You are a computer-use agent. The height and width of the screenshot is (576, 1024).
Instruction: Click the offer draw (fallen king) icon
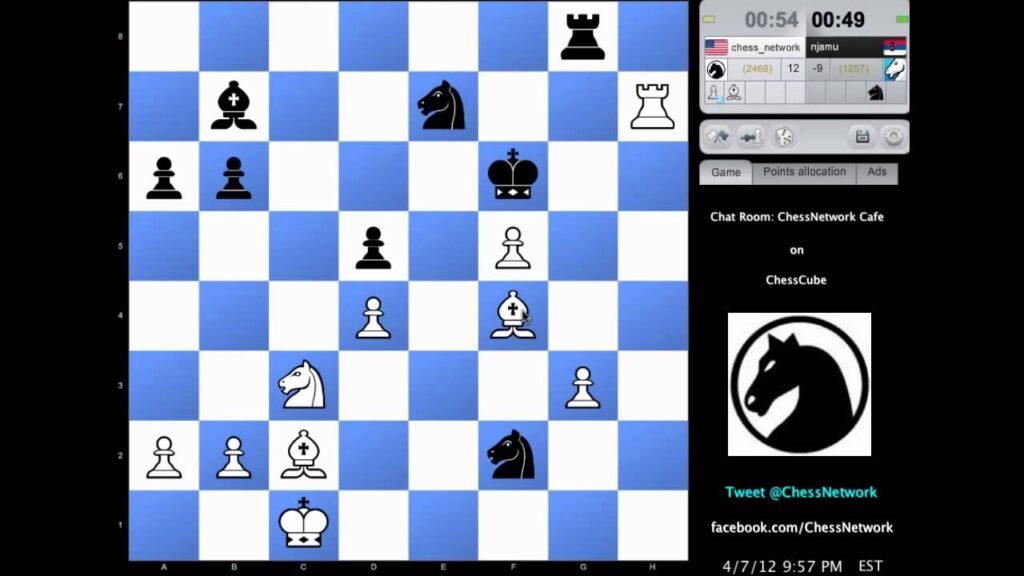pyautogui.click(x=751, y=136)
